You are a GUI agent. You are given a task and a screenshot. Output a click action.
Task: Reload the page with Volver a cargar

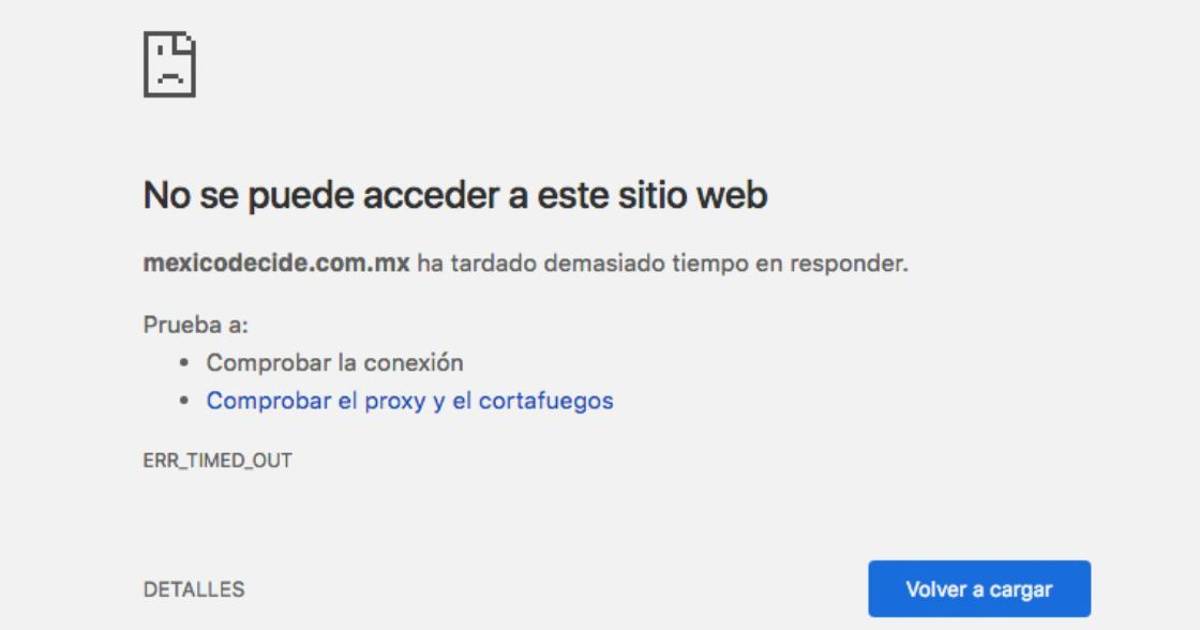click(x=979, y=589)
